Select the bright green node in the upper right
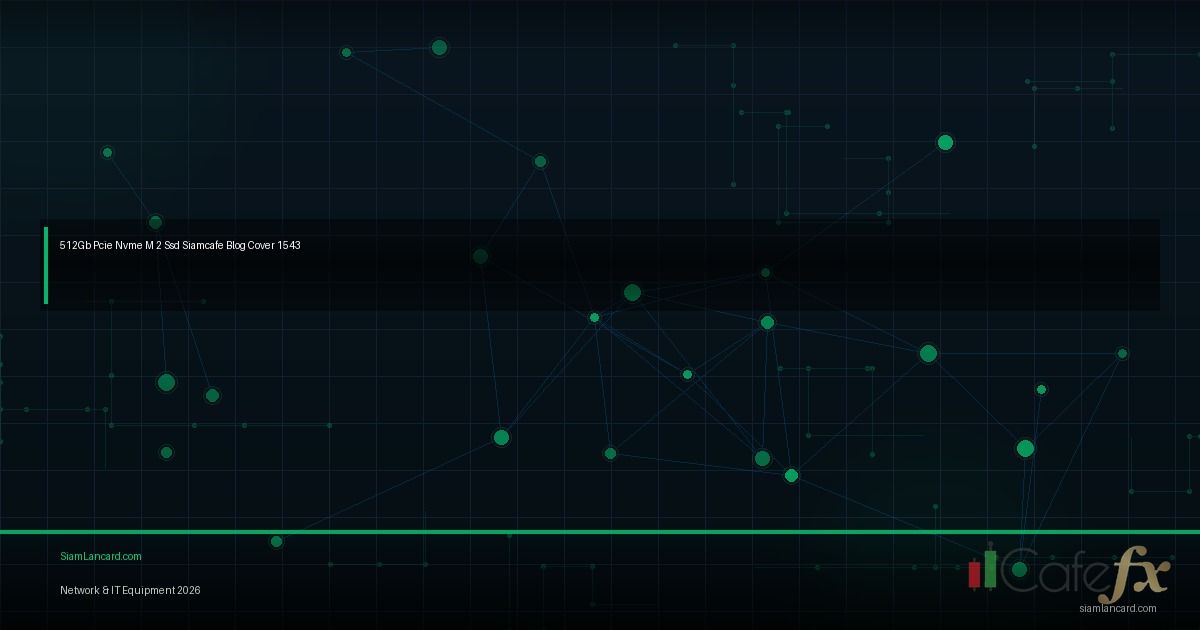Image resolution: width=1200 pixels, height=630 pixels. coord(945,142)
